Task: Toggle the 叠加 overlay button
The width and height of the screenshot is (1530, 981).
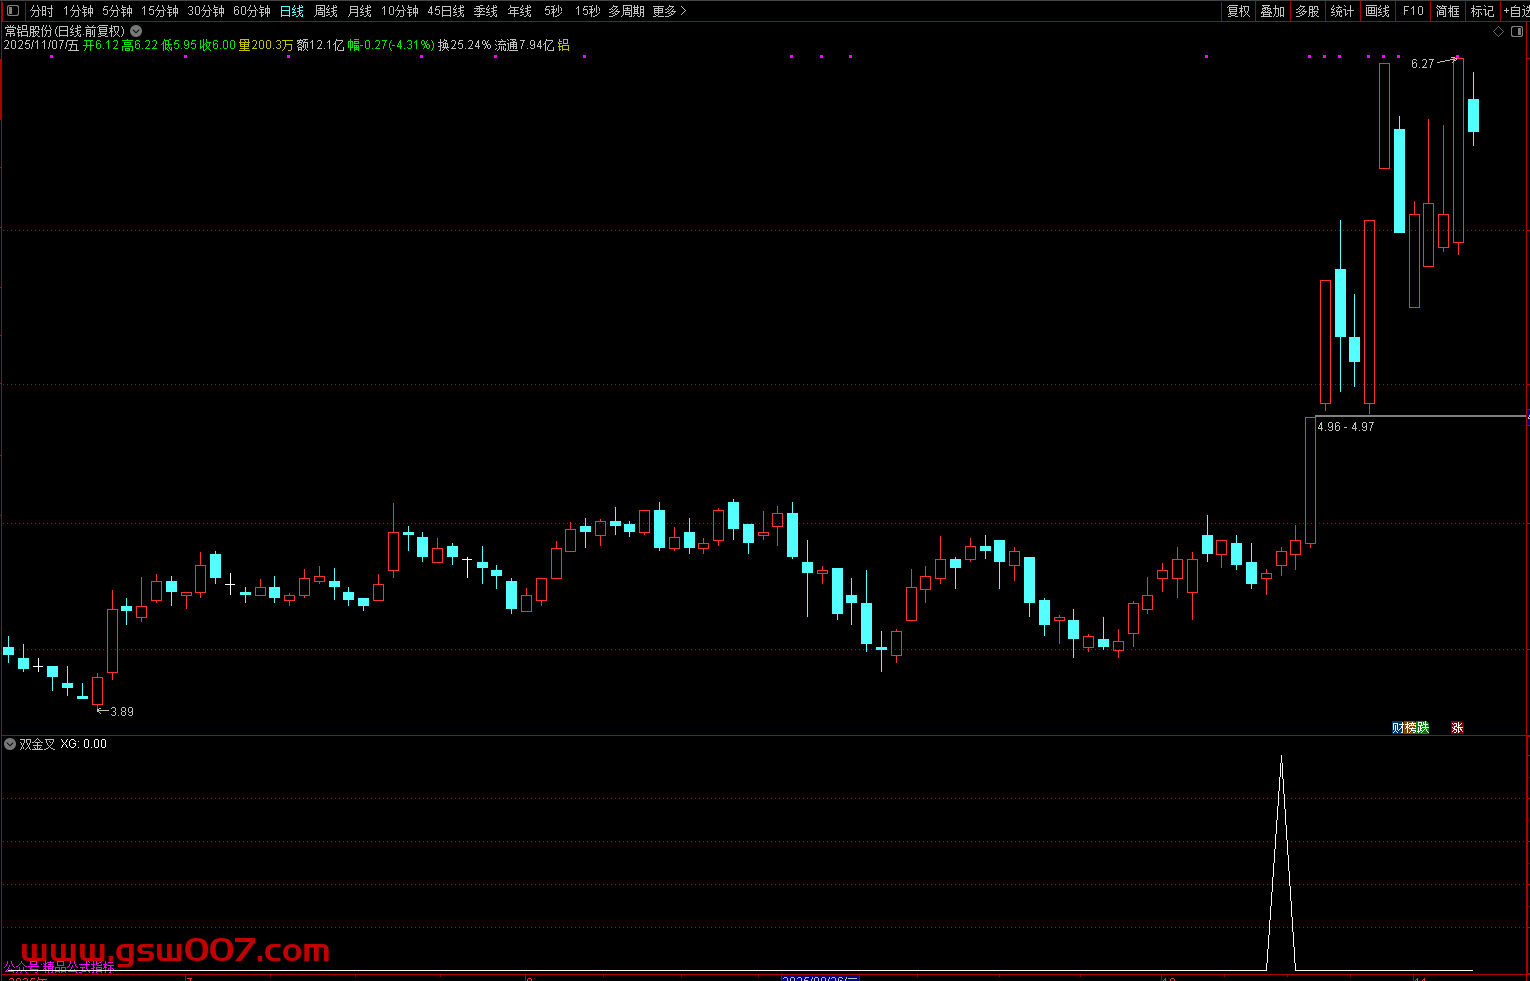Action: [1273, 11]
